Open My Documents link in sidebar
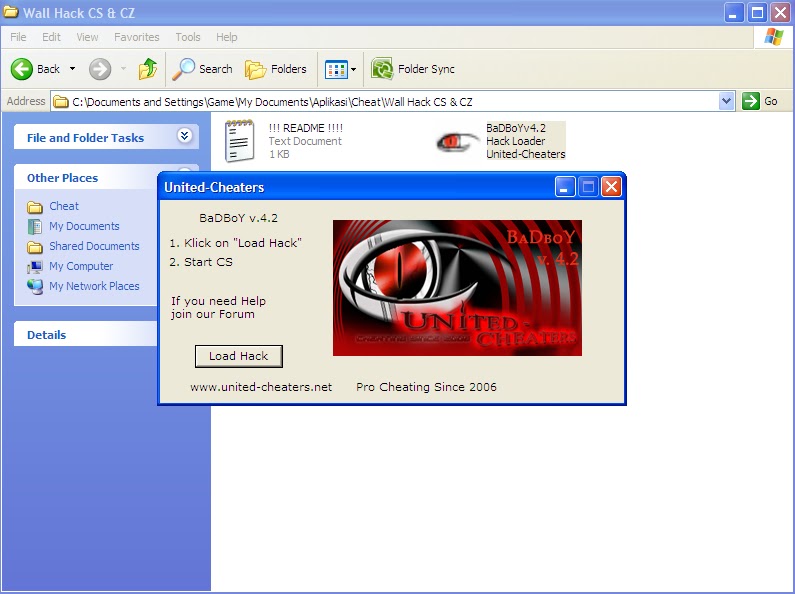This screenshot has width=795, height=594. pyautogui.click(x=84, y=226)
